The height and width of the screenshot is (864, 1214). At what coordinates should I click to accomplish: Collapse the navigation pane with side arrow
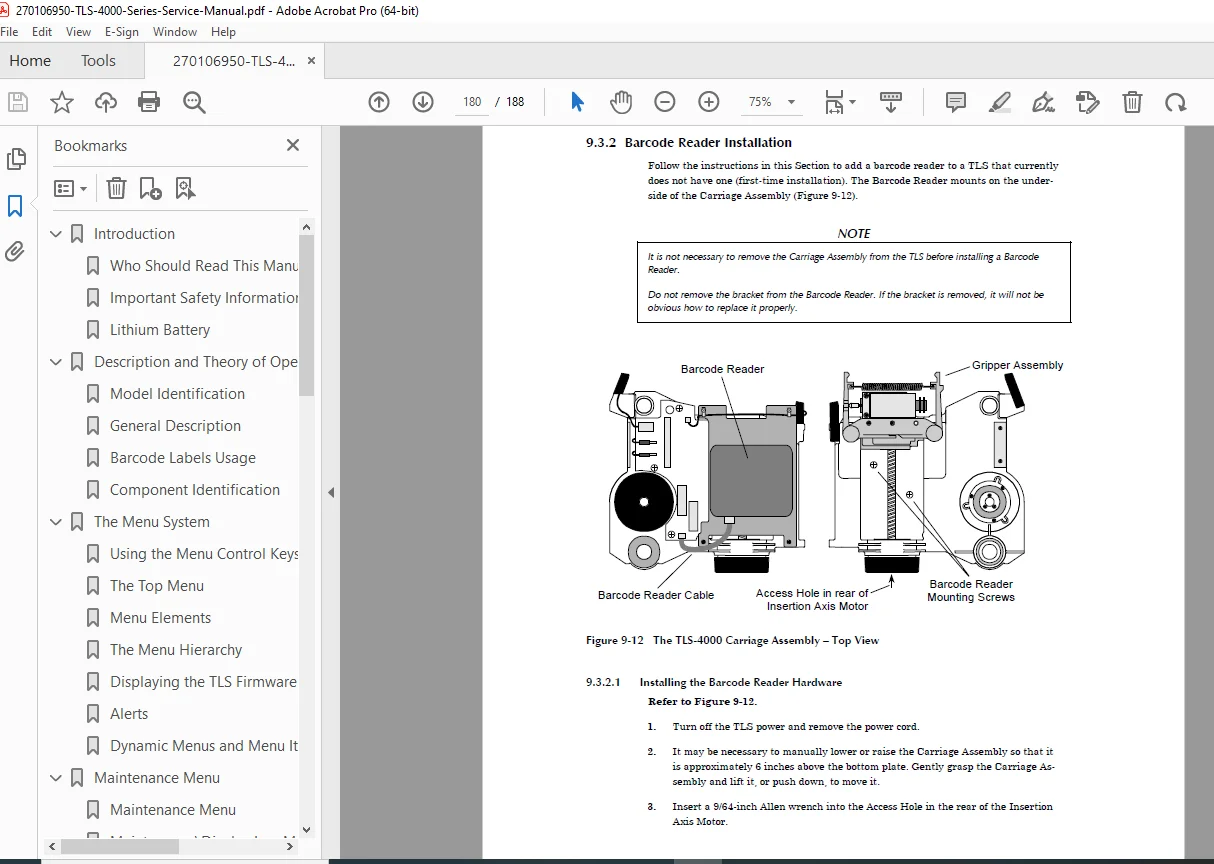[331, 492]
